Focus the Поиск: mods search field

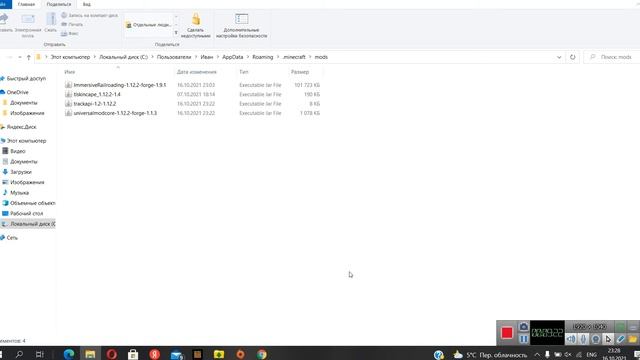coord(611,57)
